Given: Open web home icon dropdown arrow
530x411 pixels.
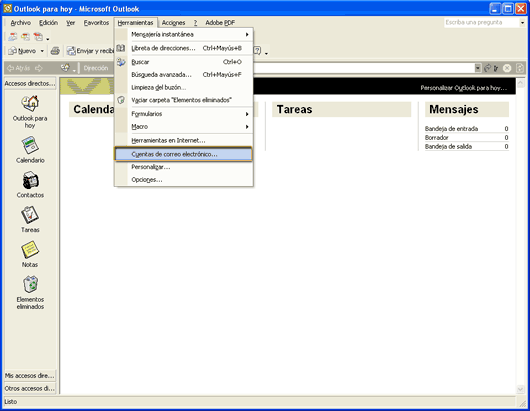Looking at the screenshot, I should pyautogui.click(x=74, y=70).
